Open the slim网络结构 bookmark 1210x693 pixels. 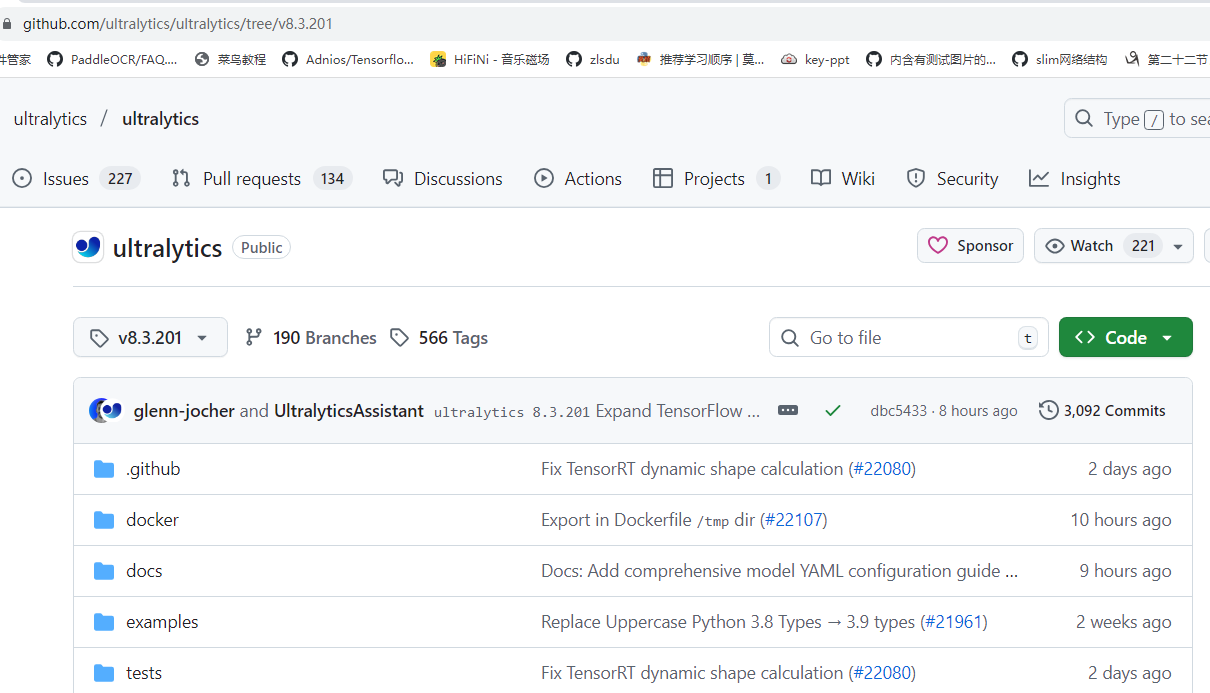(x=1060, y=59)
